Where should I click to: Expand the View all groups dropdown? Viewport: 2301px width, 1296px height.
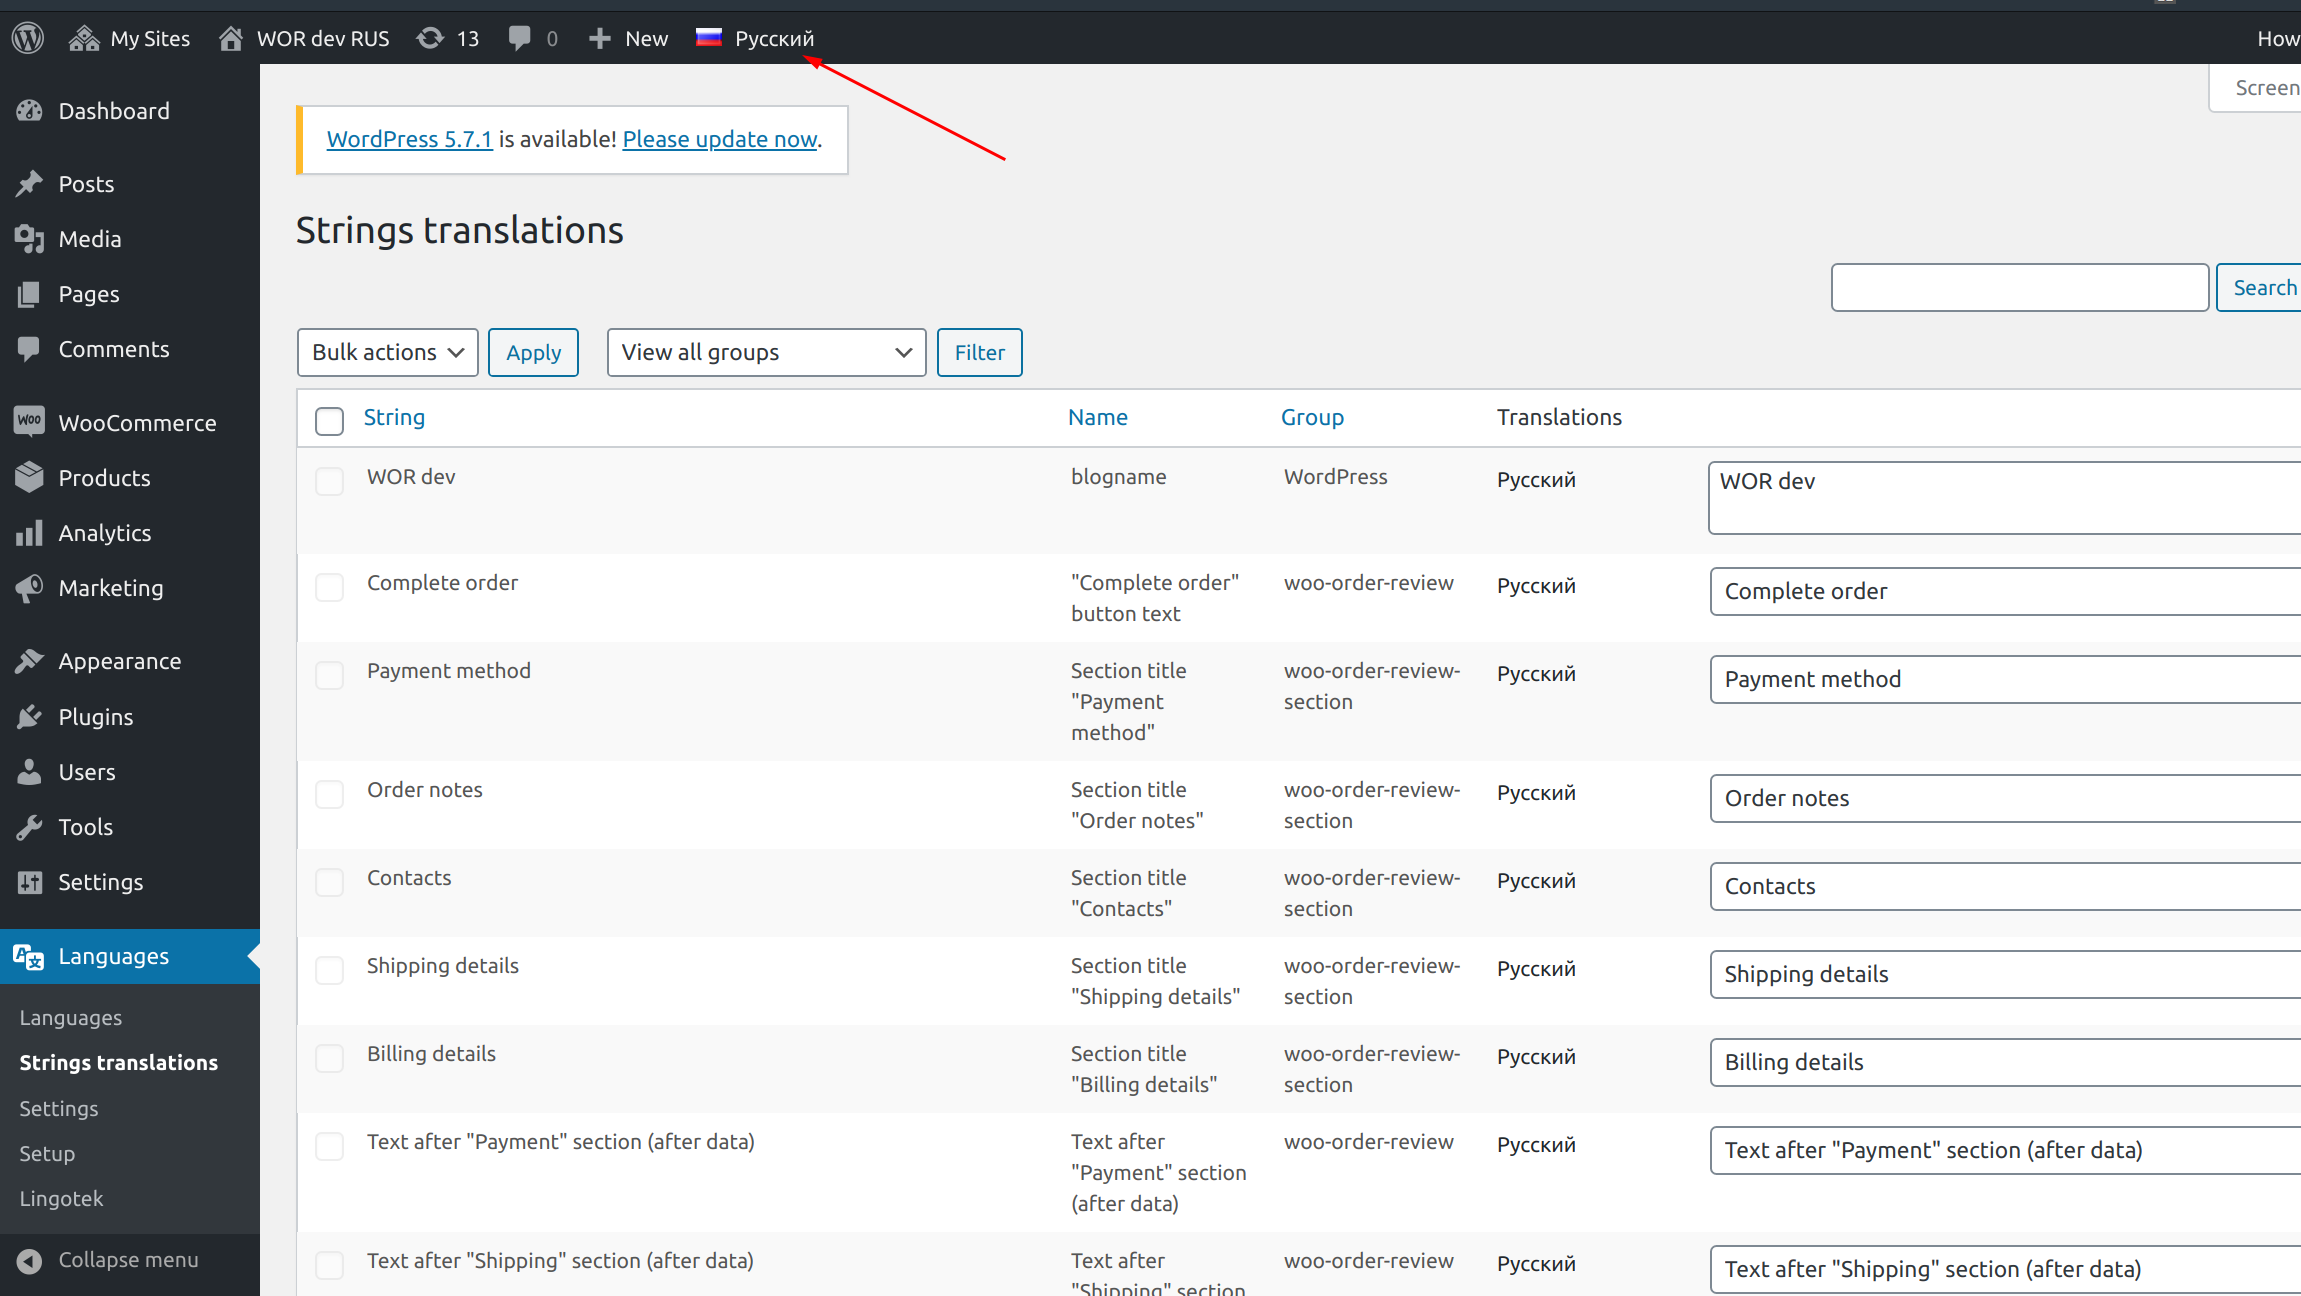click(766, 352)
